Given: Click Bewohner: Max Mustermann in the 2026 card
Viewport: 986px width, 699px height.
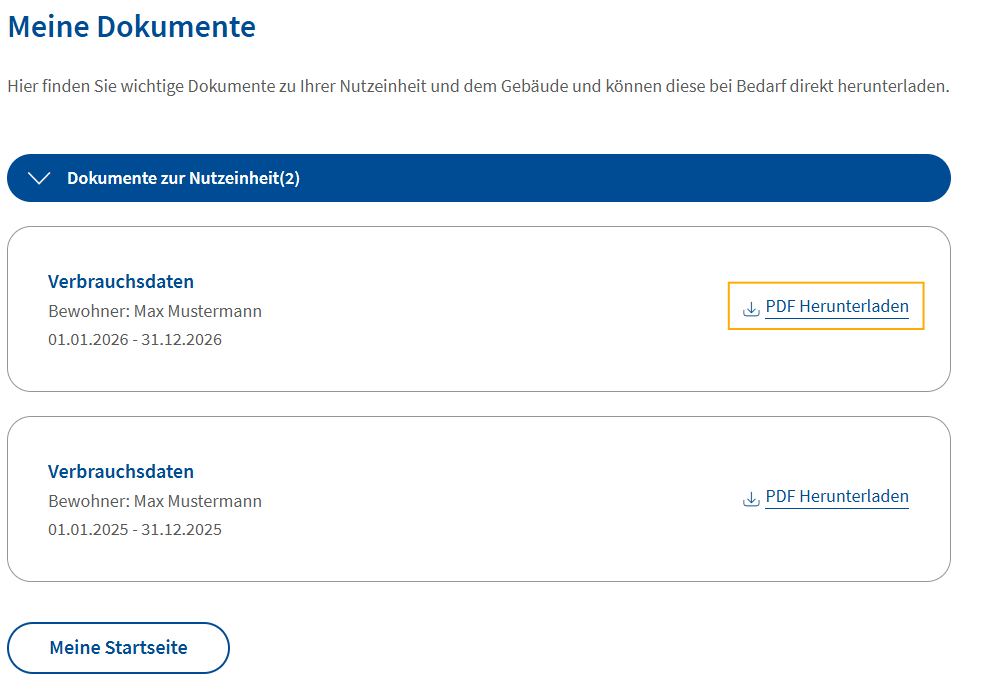Looking at the screenshot, I should 155,311.
